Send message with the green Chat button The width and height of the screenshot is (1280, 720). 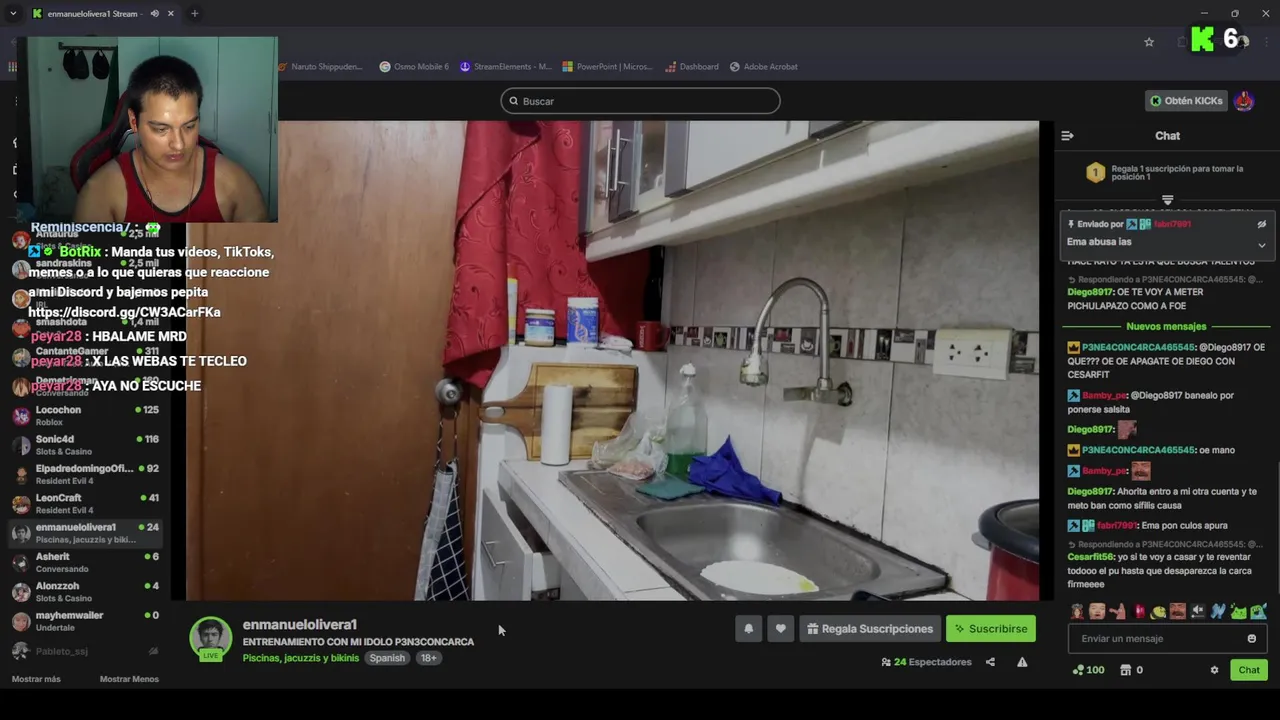[x=1249, y=670]
